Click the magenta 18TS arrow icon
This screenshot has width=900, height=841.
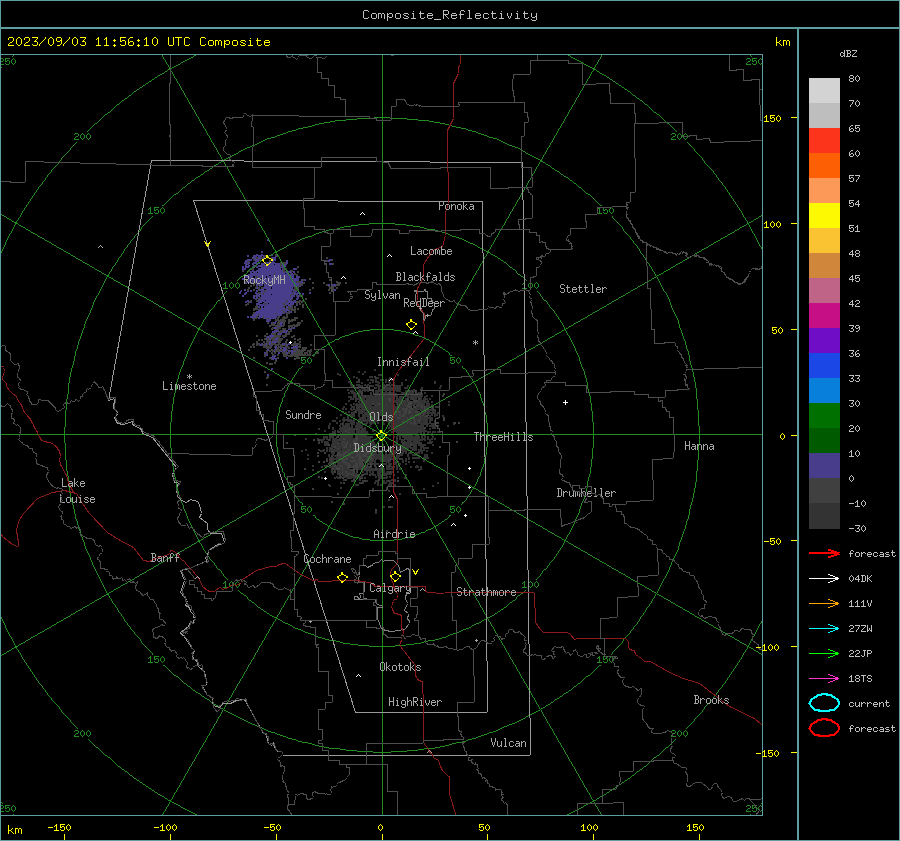pyautogui.click(x=824, y=679)
